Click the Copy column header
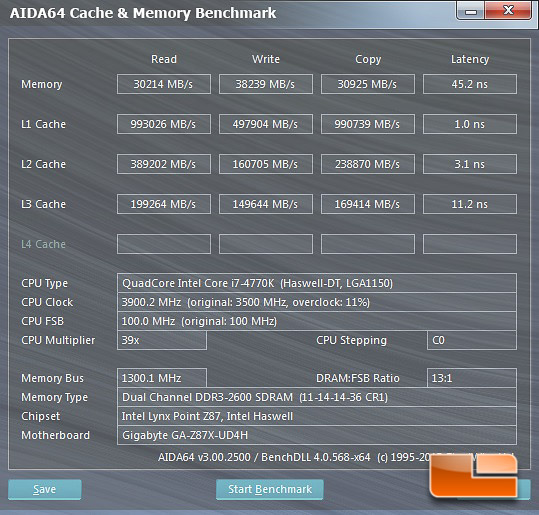 [x=368, y=59]
